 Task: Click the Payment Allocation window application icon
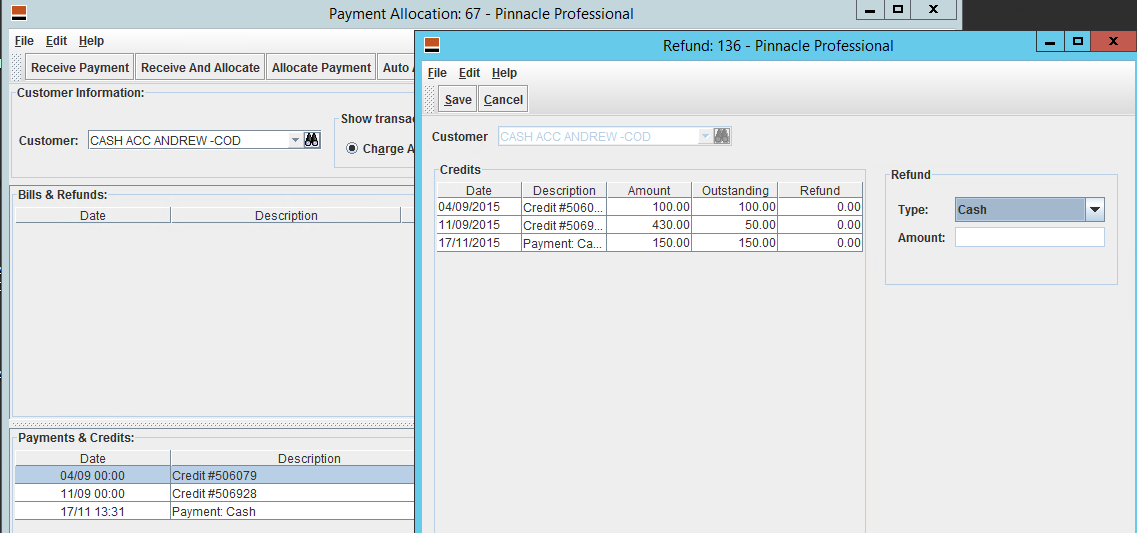[x=19, y=13]
